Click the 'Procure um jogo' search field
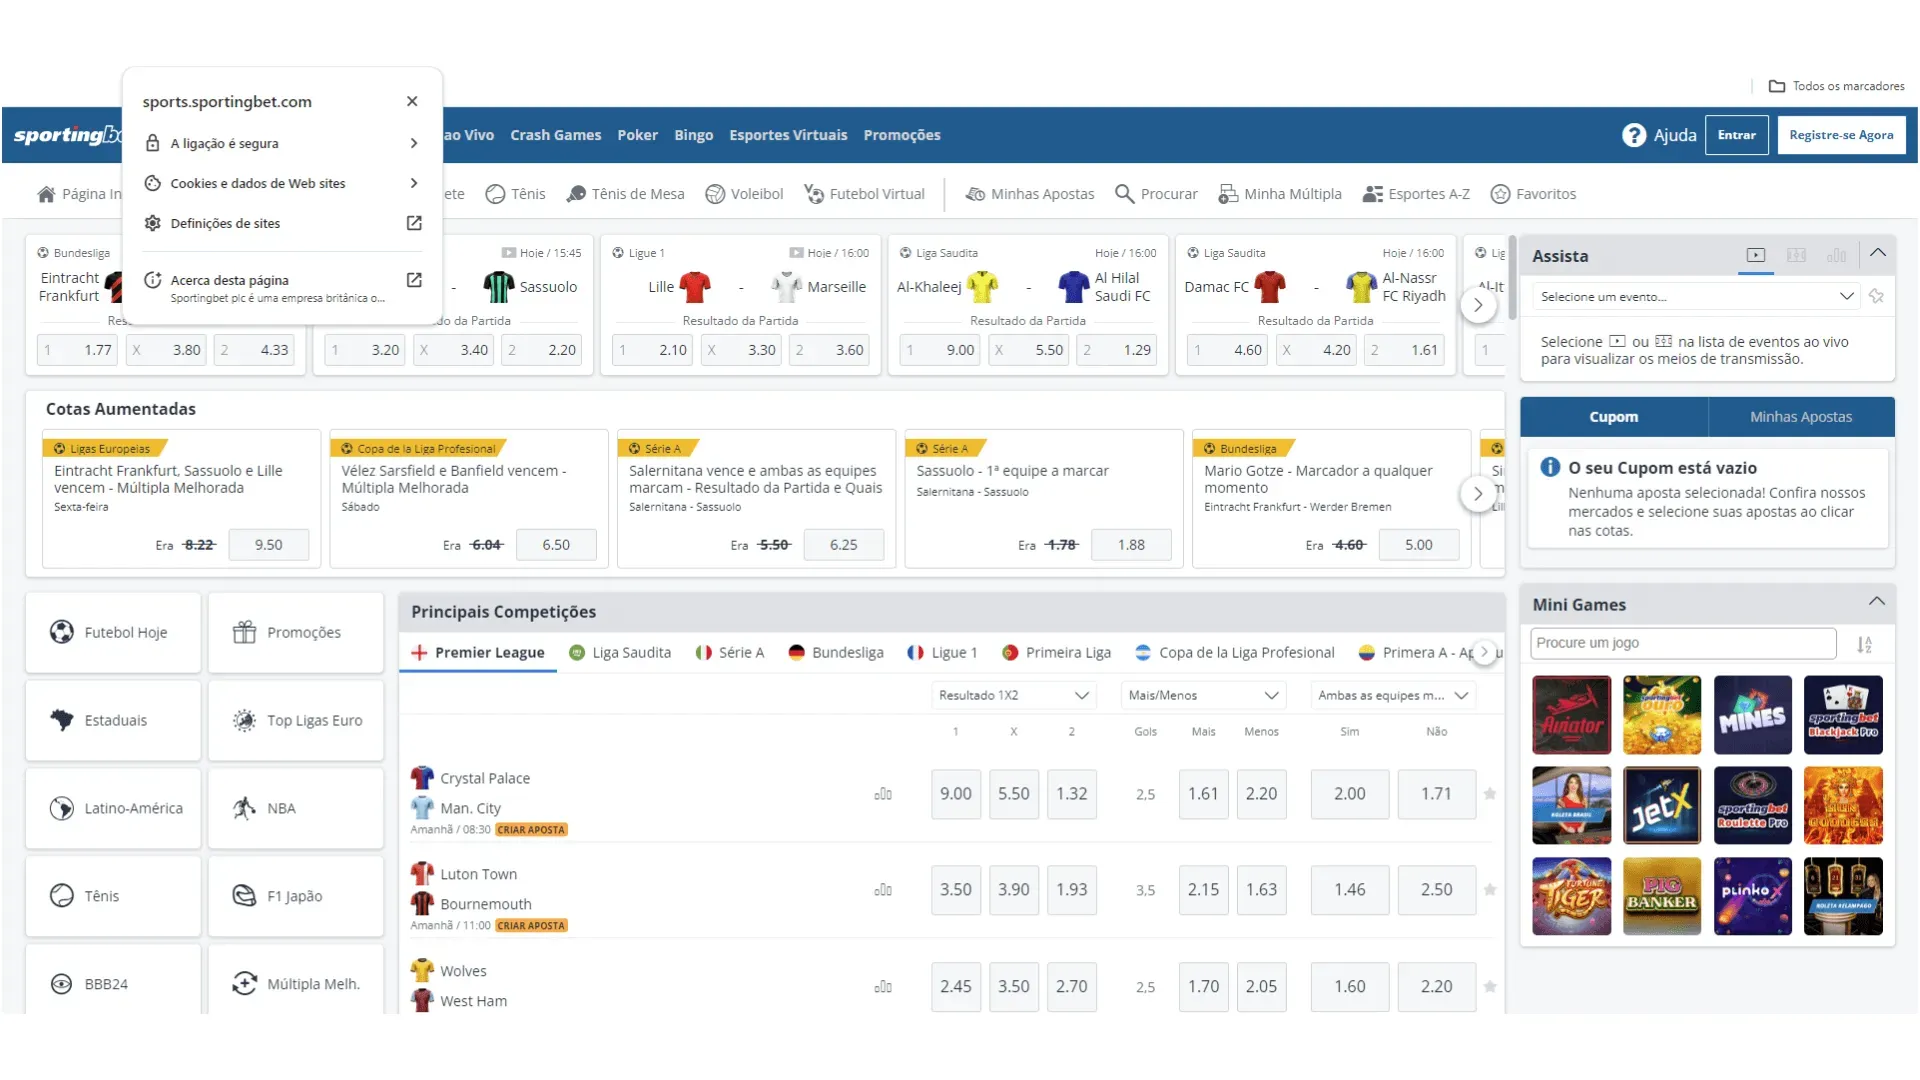The height and width of the screenshot is (1080, 1920). (1683, 643)
